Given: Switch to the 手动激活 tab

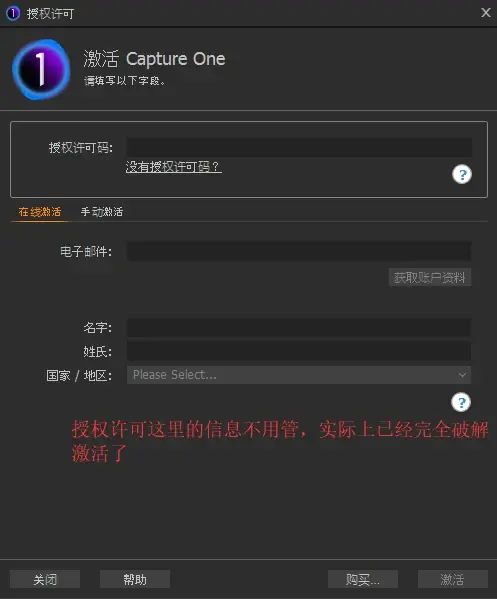Looking at the screenshot, I should click(102, 212).
